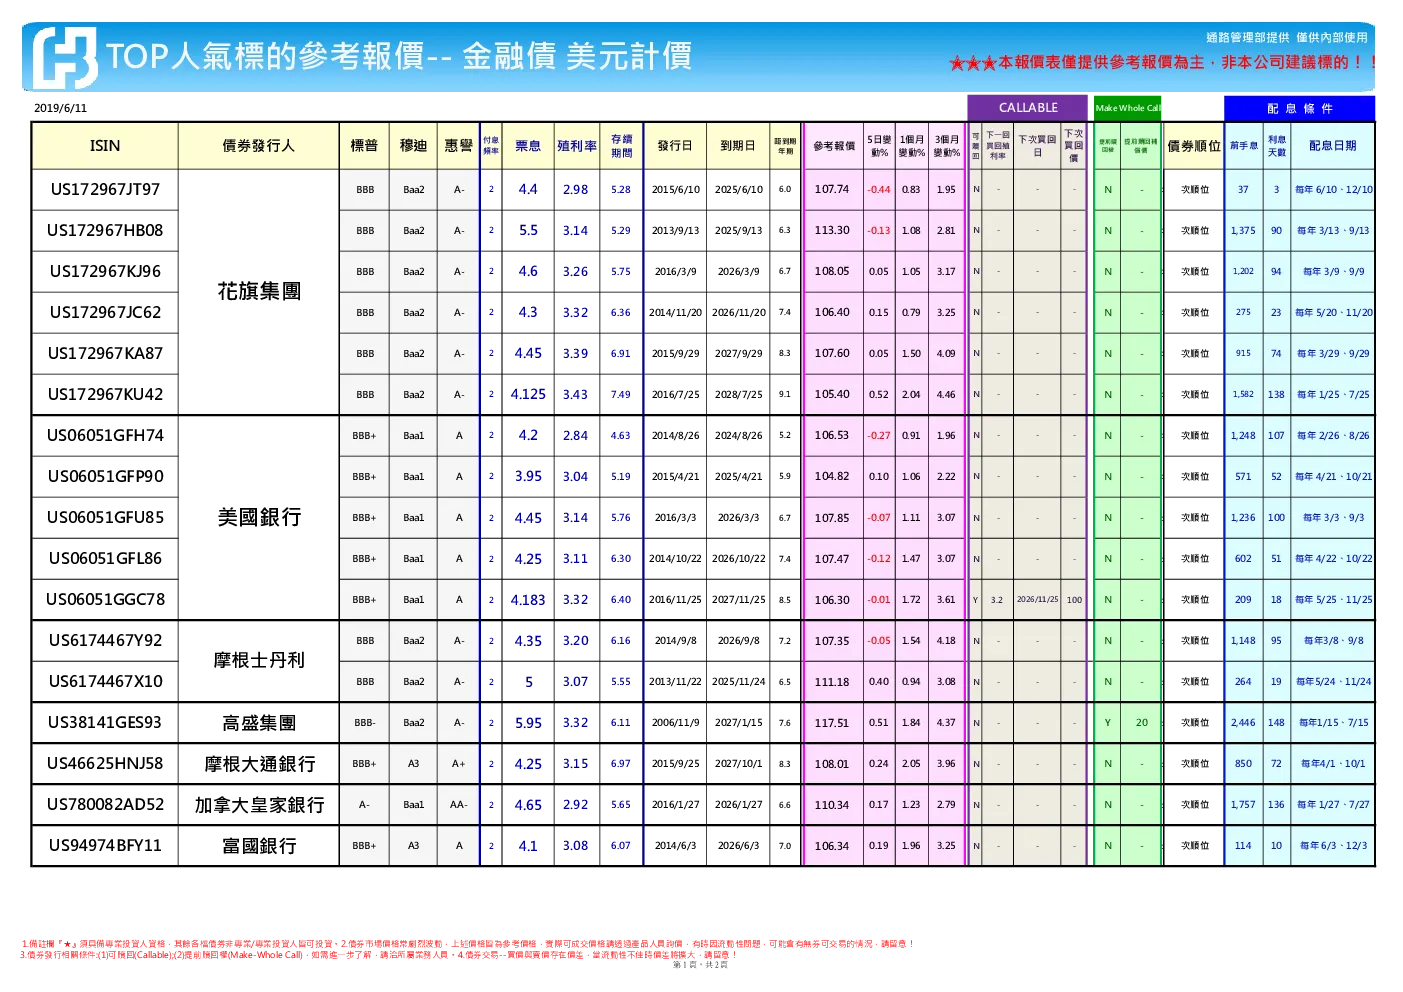Viewport: 1403px width, 992px height.
Task: Click the ISIN column header
Action: [x=105, y=146]
